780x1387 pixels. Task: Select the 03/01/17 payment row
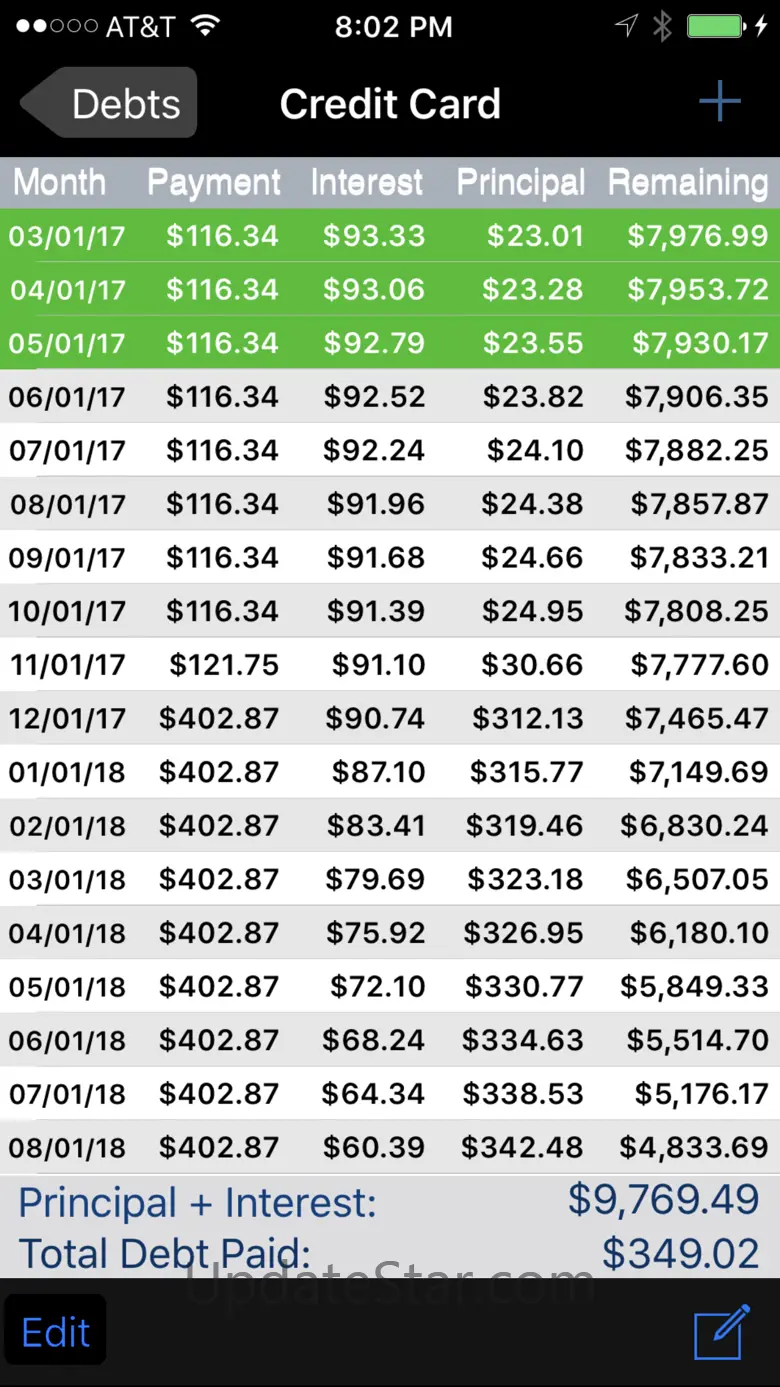coord(390,236)
